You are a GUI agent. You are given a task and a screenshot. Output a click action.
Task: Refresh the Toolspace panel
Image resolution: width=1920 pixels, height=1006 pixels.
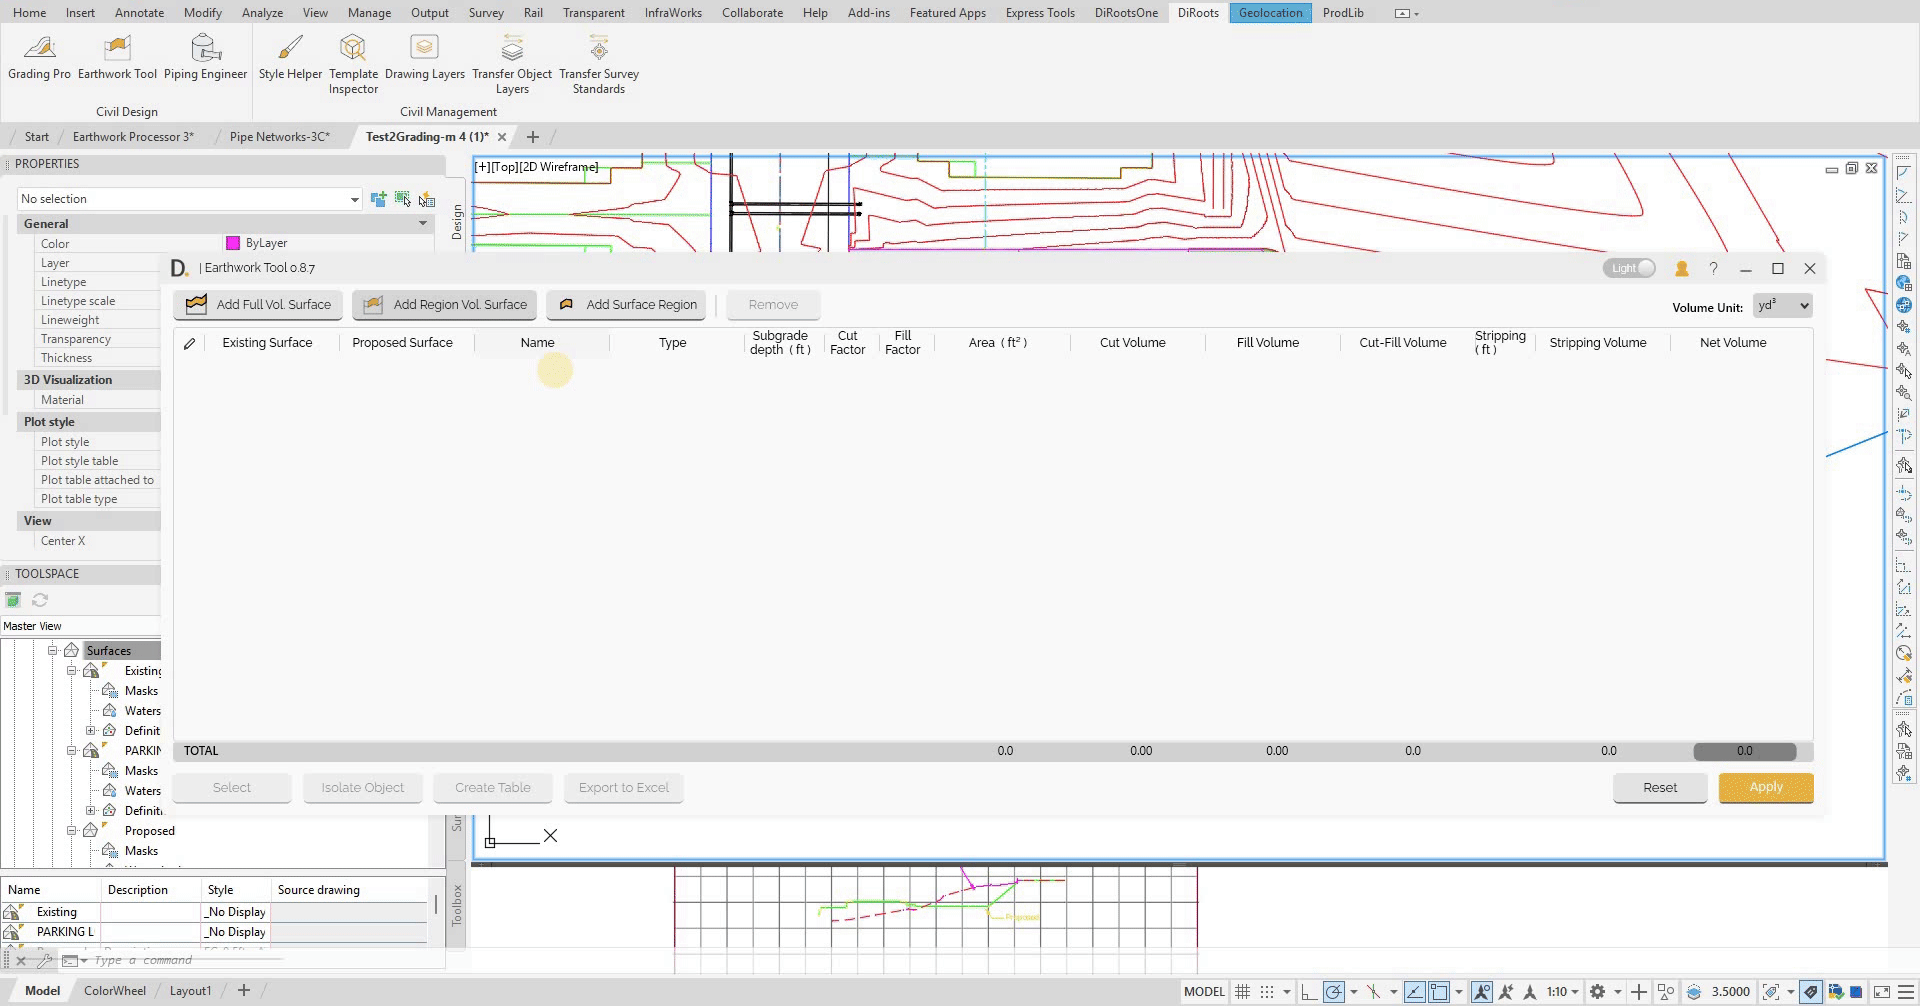click(x=40, y=600)
